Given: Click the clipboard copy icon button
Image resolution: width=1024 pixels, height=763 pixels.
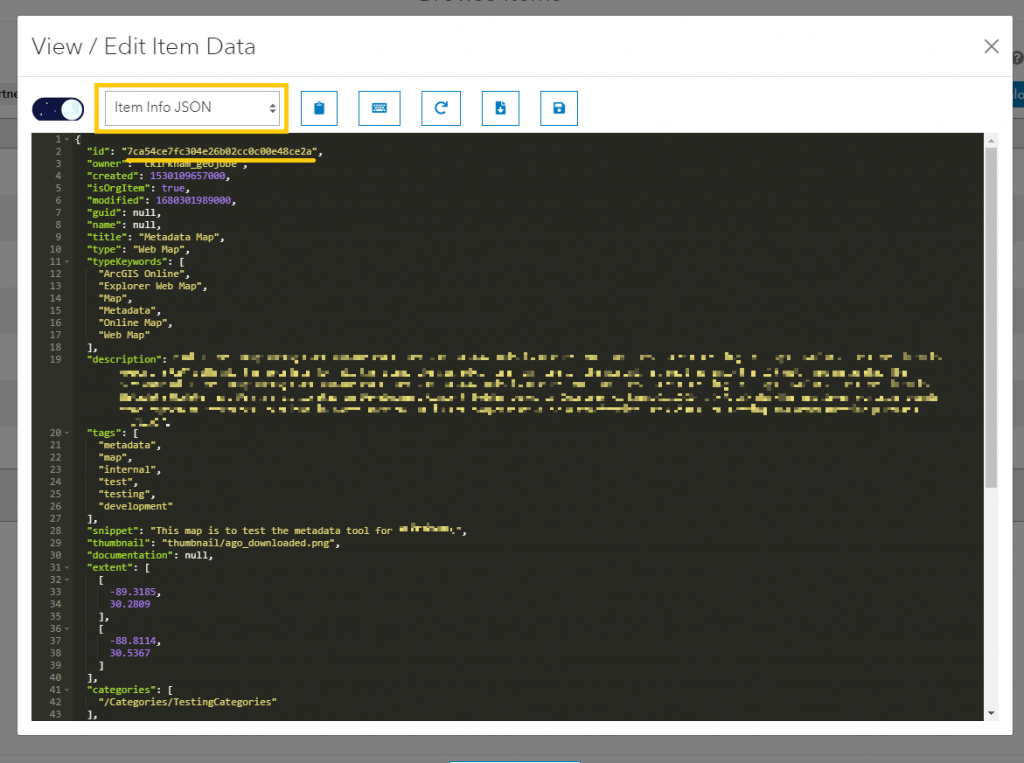Looking at the screenshot, I should [319, 108].
